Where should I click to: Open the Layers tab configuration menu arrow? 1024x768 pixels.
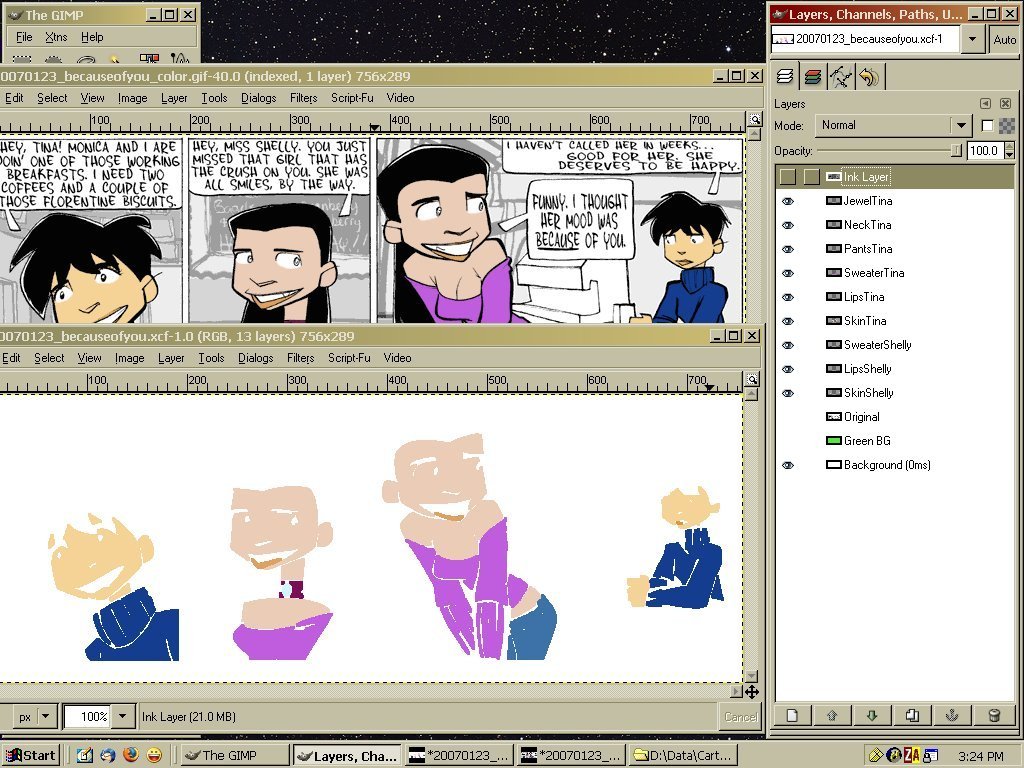[985, 104]
